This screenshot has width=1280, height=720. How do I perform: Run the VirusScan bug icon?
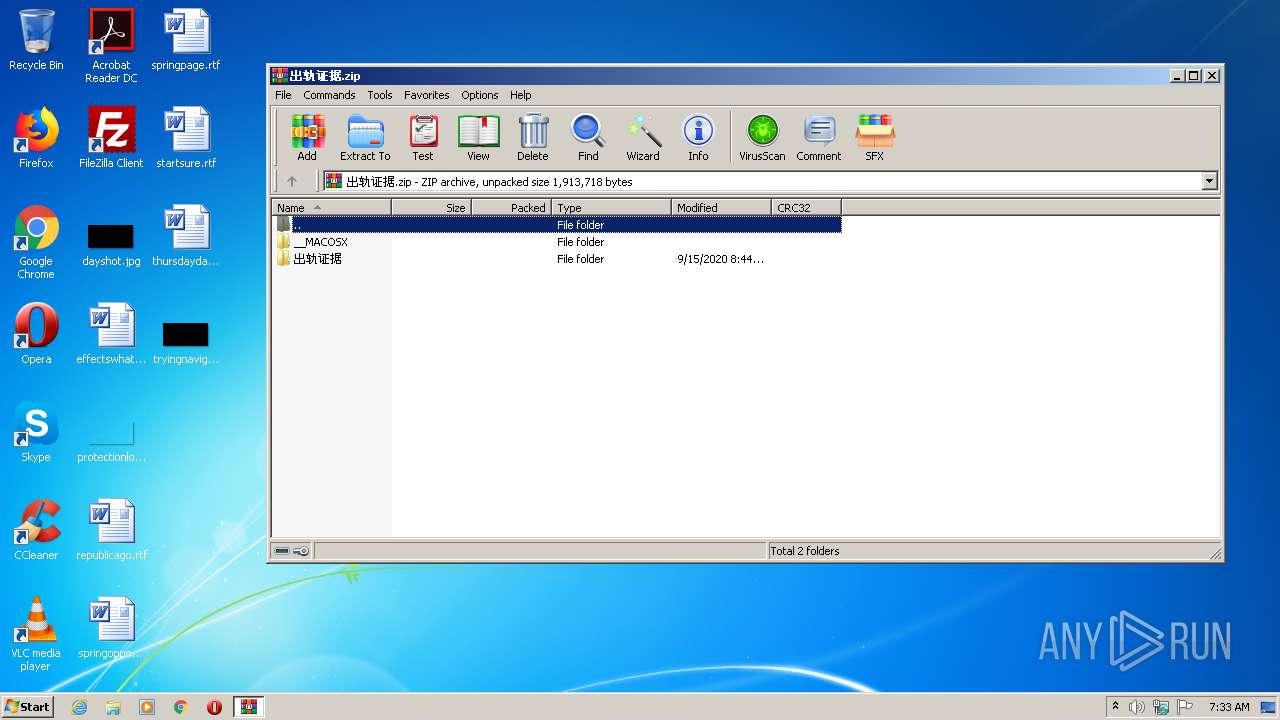[x=762, y=138]
